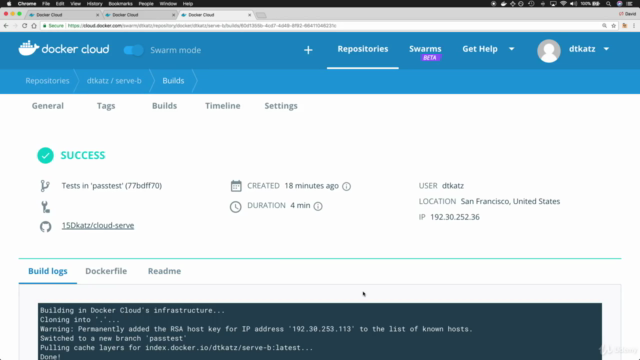The image size is (640, 360).
Task: Select the Readme tab
Action: click(x=164, y=271)
